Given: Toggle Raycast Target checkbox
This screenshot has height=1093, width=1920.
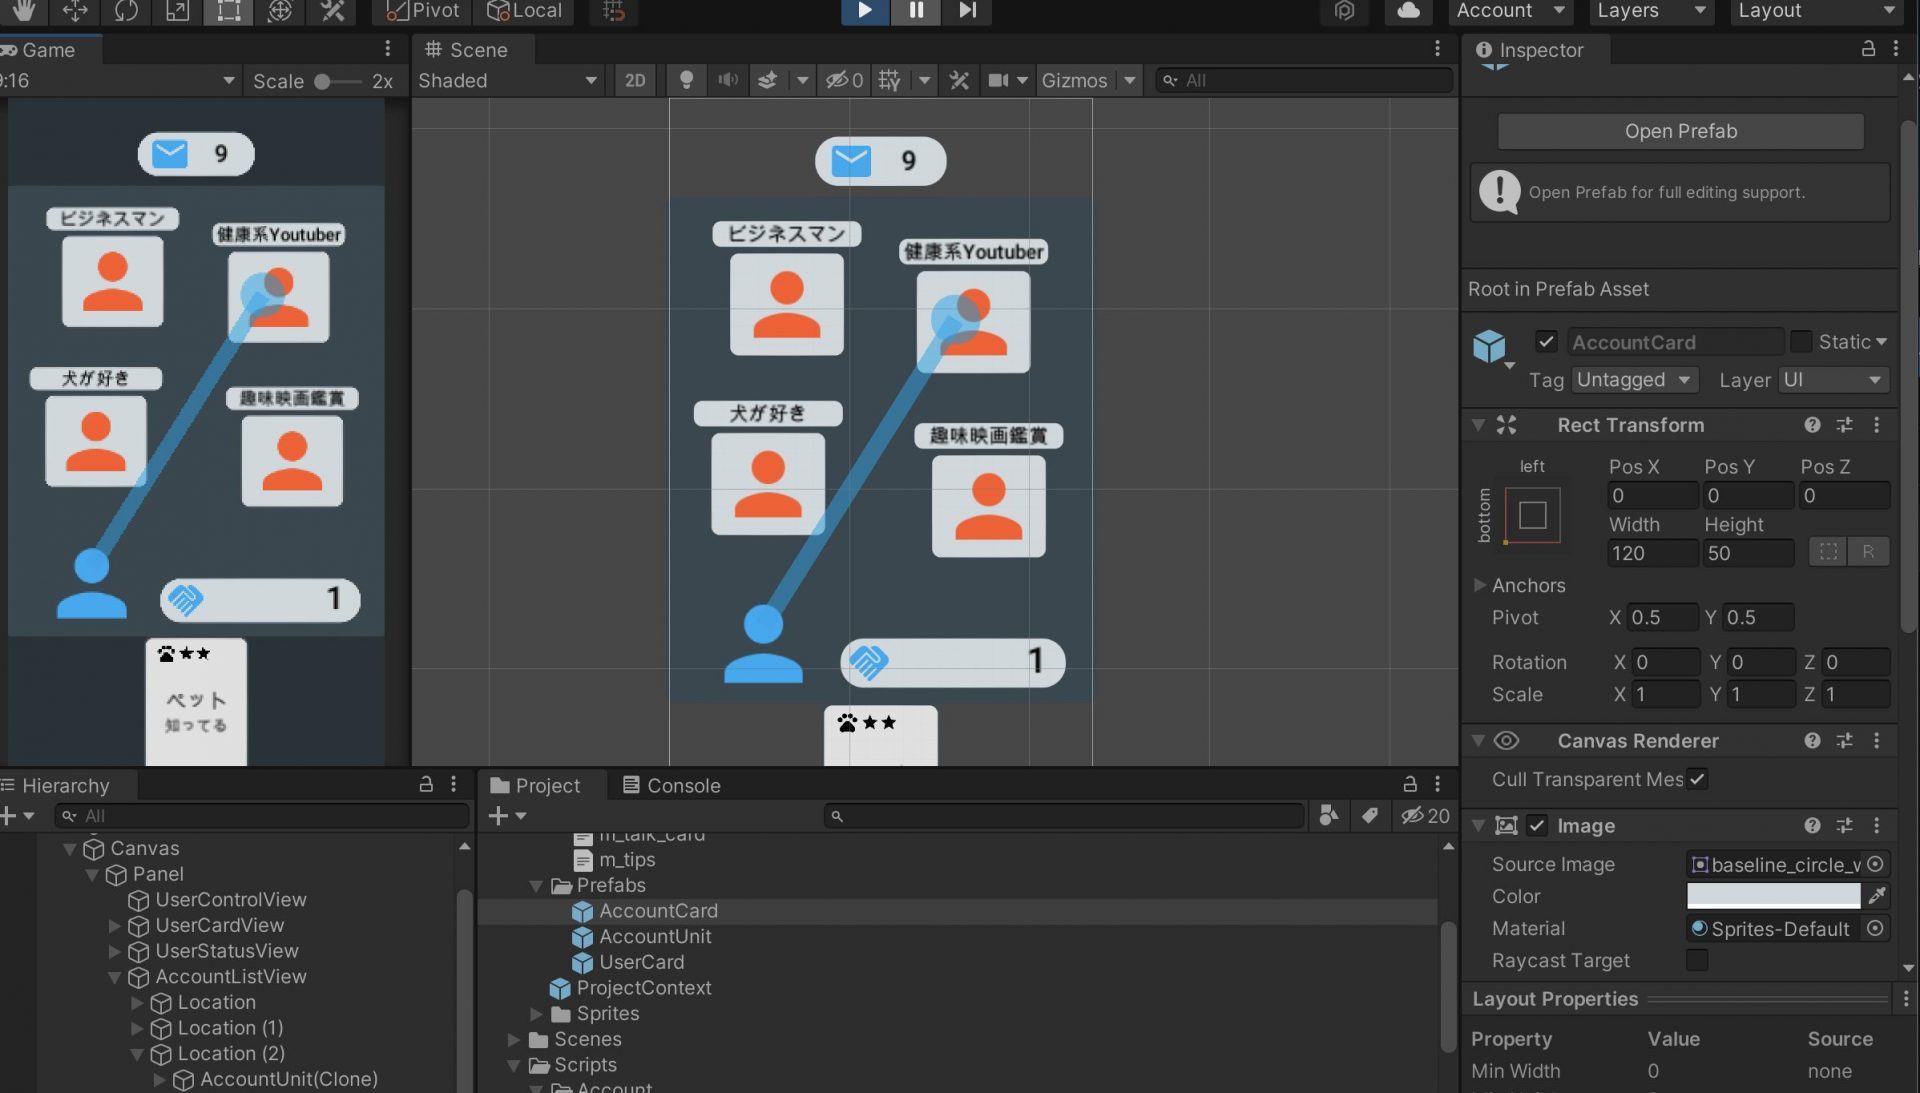Looking at the screenshot, I should tap(1697, 960).
